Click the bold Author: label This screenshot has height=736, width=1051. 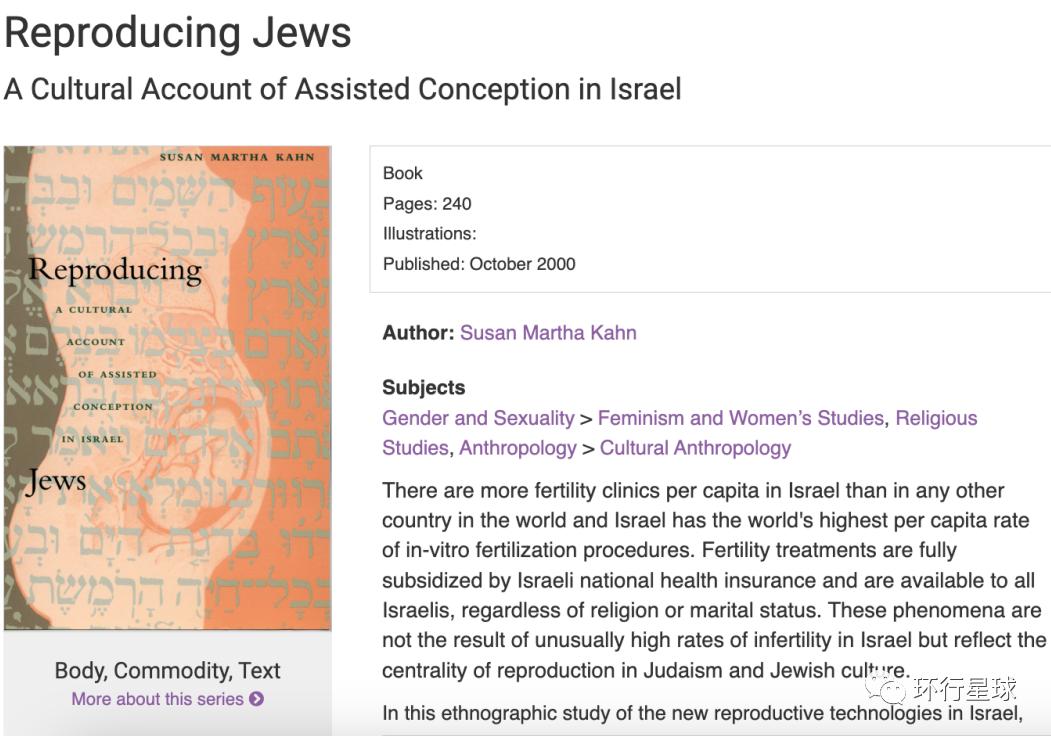[418, 333]
